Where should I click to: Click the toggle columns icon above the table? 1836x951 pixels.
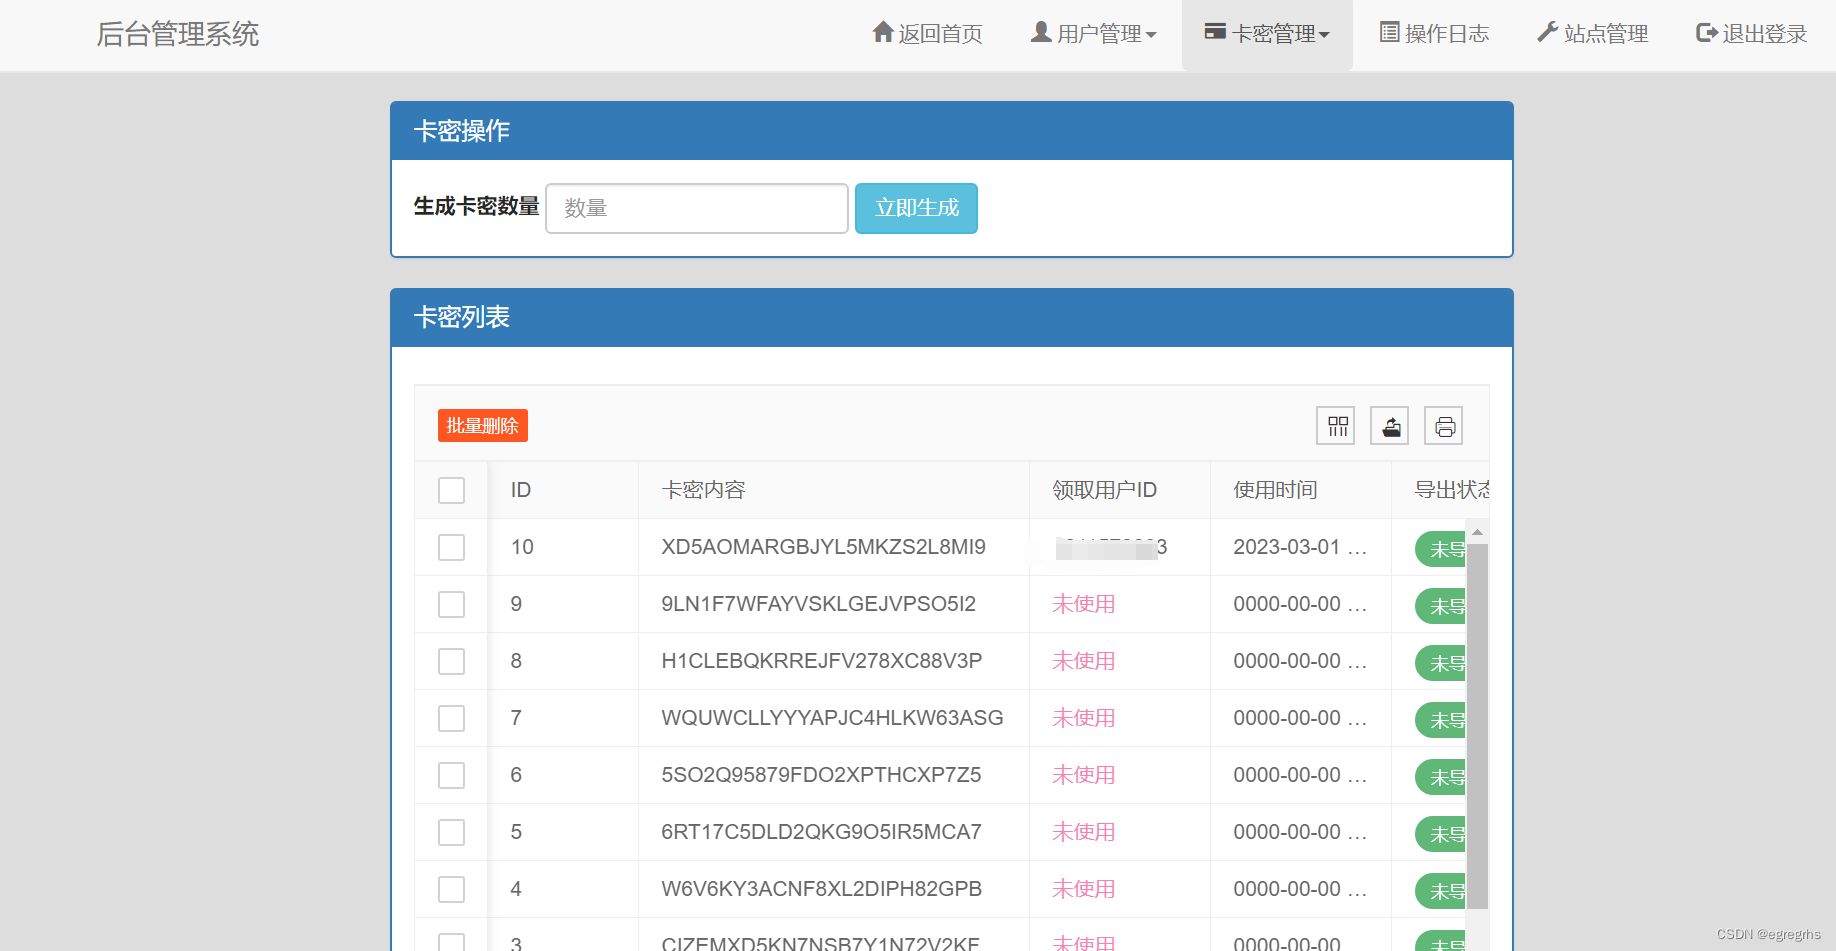pos(1335,425)
